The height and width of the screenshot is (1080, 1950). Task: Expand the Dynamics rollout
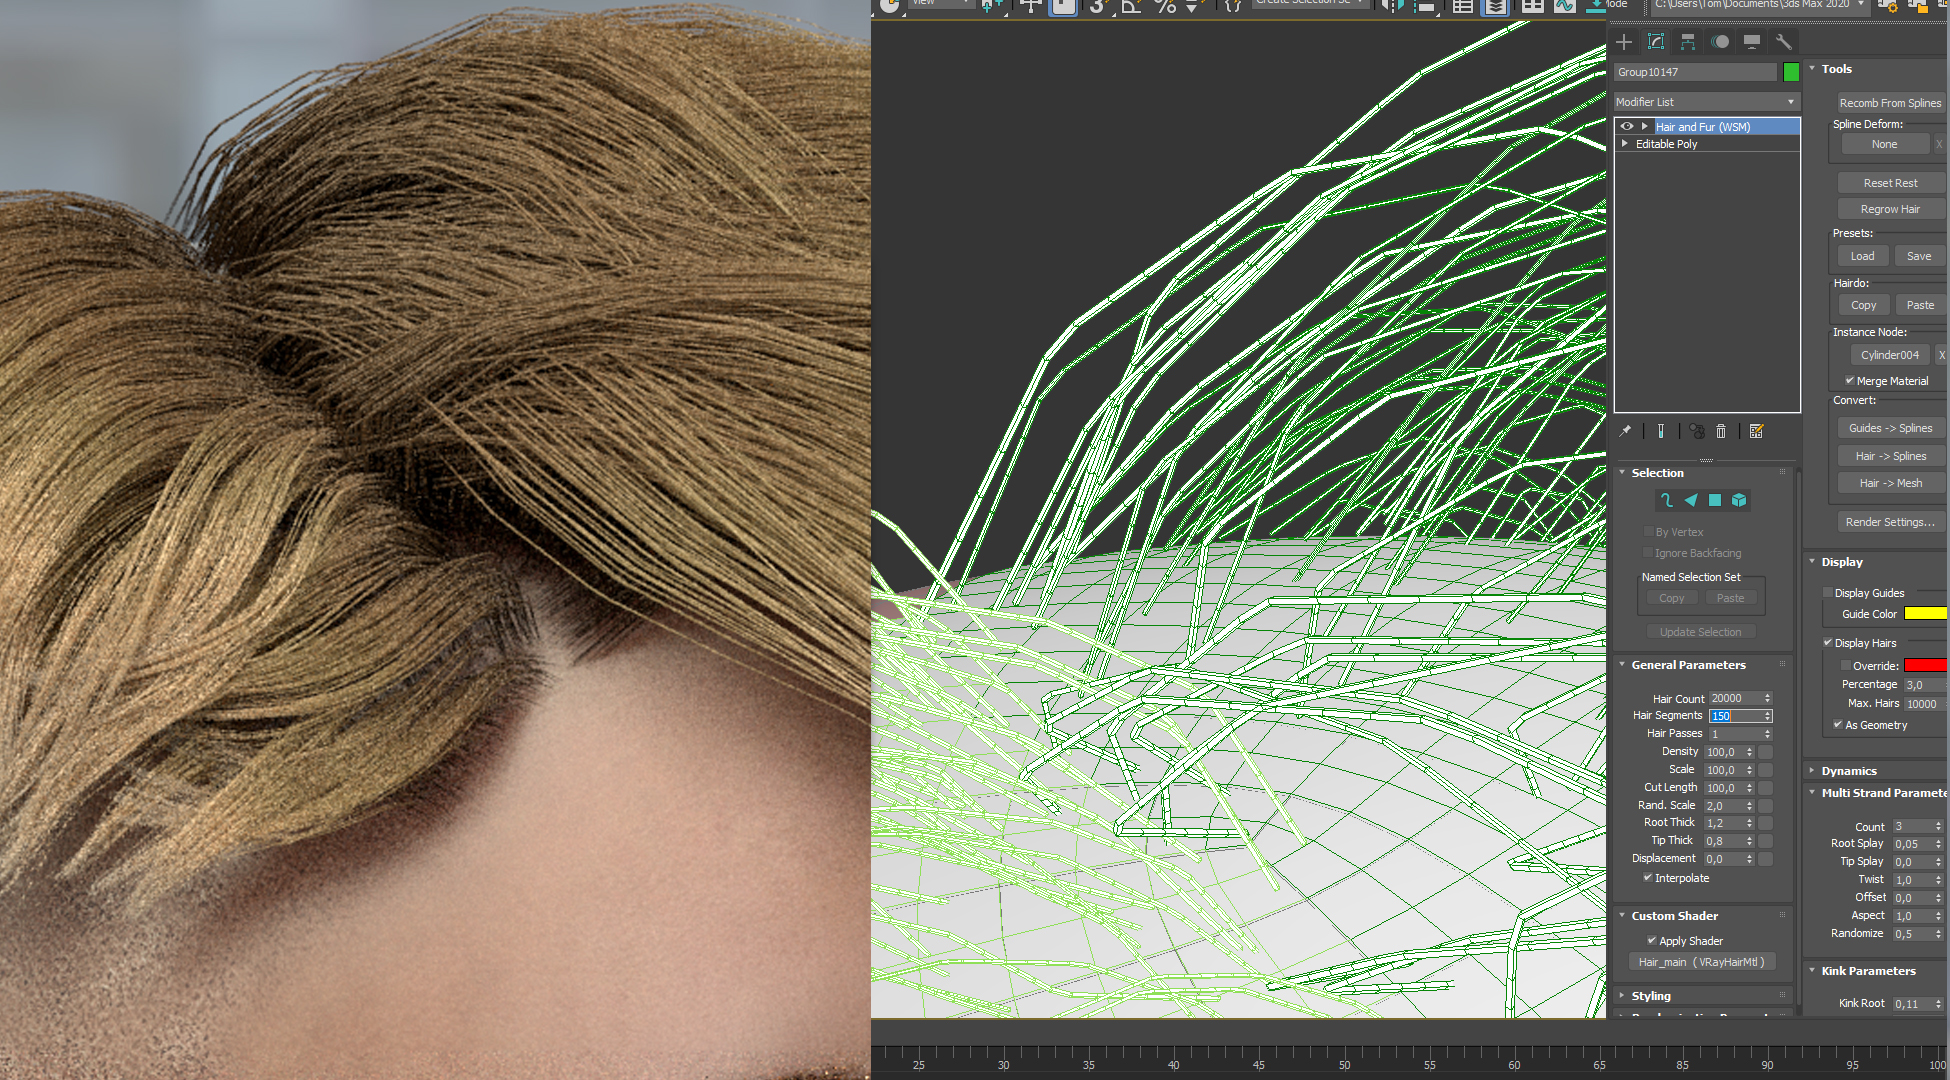tap(1812, 771)
